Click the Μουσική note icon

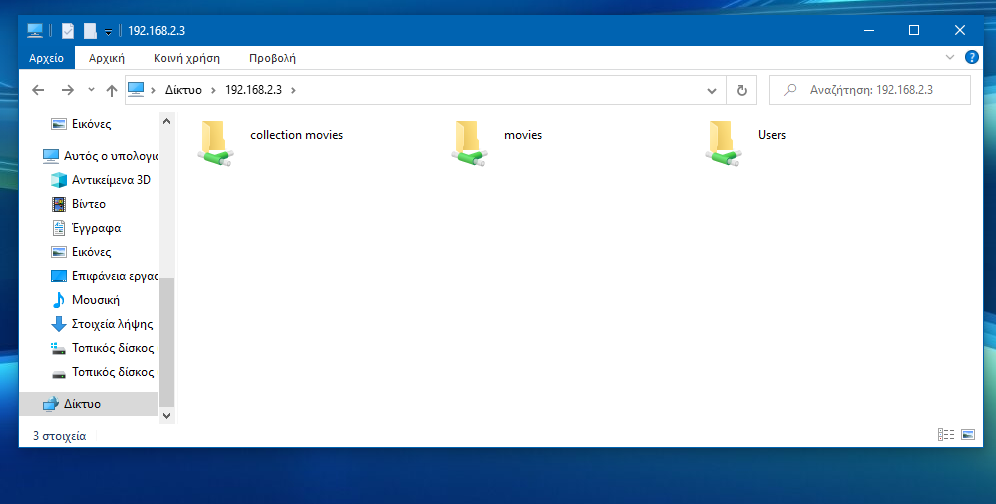click(x=58, y=300)
